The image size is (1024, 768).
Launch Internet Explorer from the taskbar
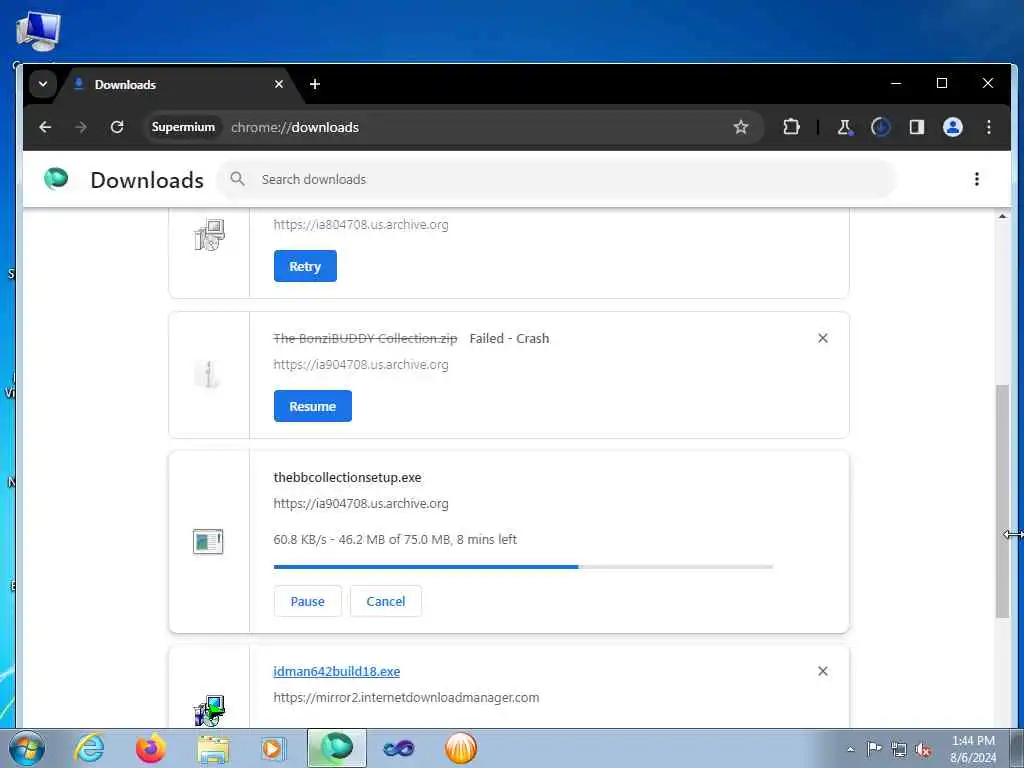click(x=89, y=748)
